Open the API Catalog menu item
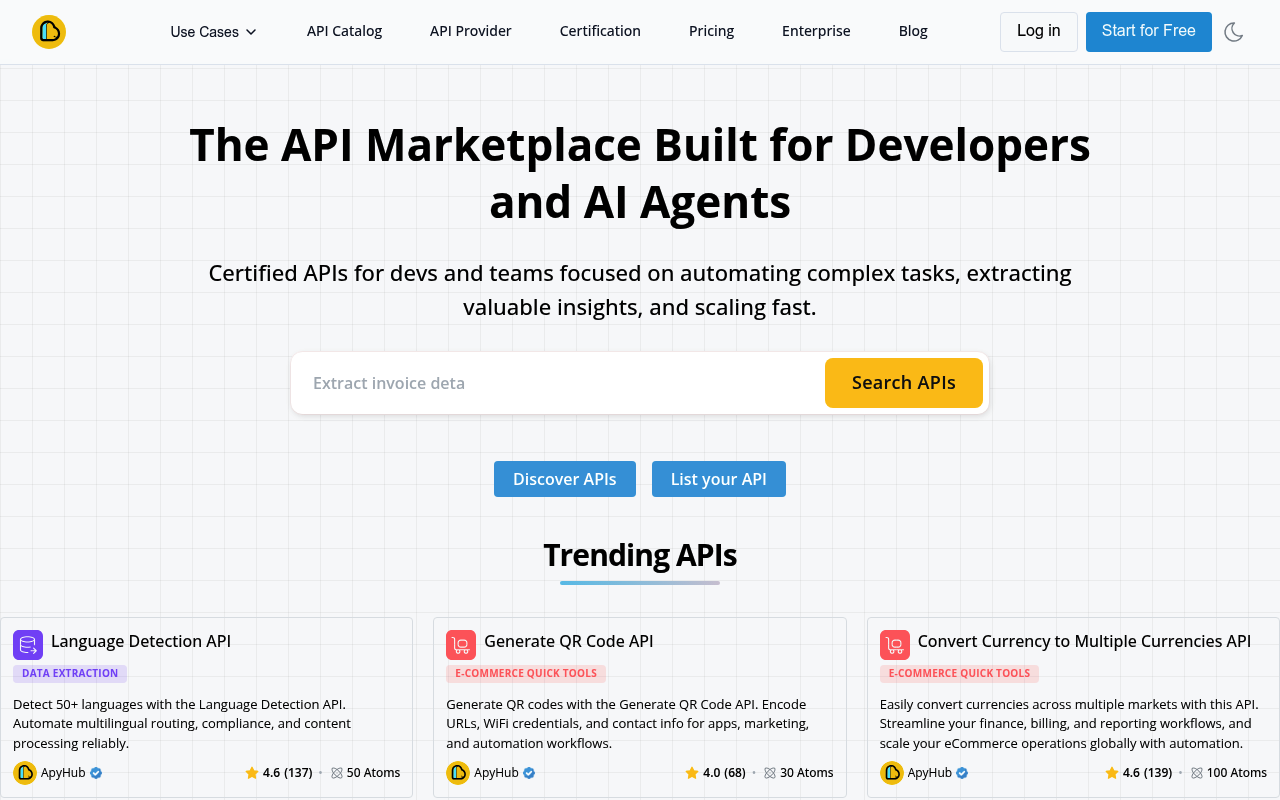 (x=344, y=31)
